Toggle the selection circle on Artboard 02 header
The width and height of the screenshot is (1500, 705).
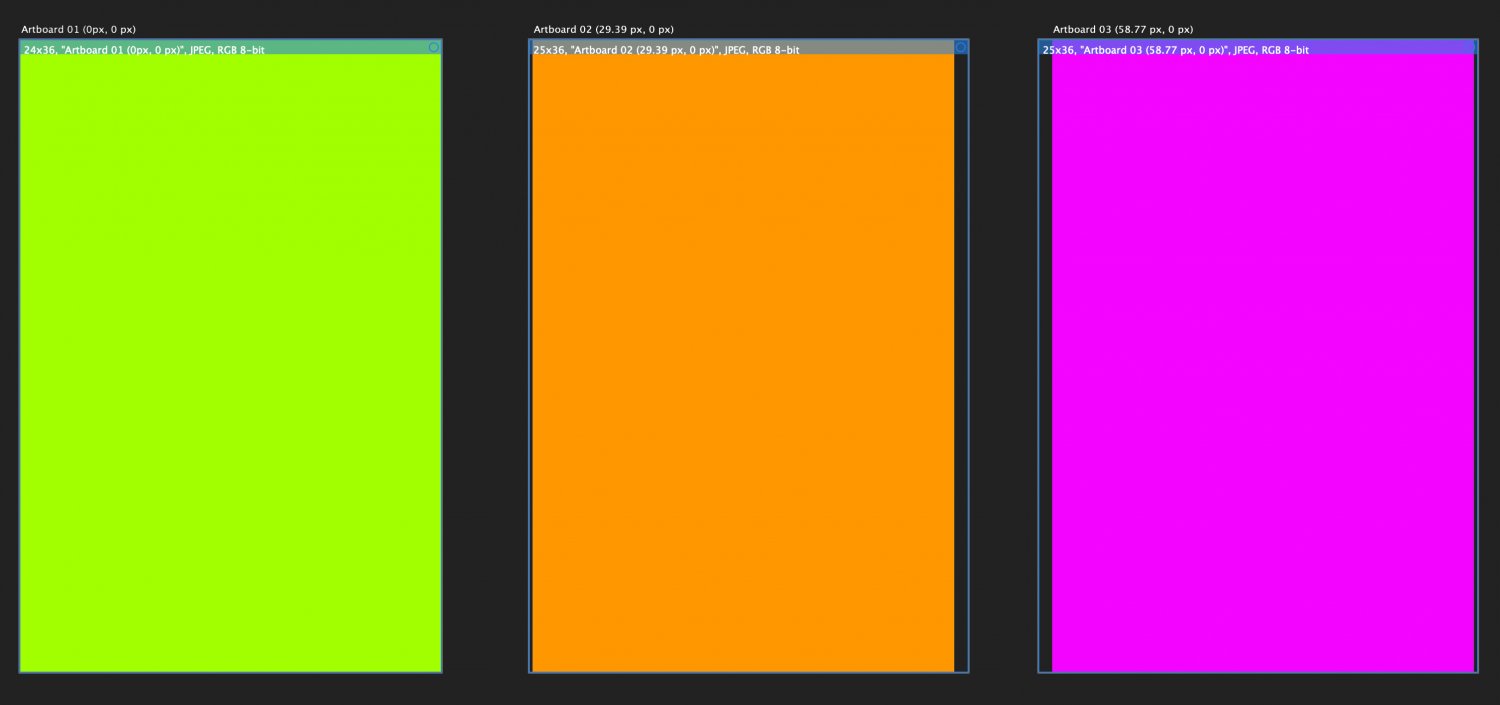[961, 47]
